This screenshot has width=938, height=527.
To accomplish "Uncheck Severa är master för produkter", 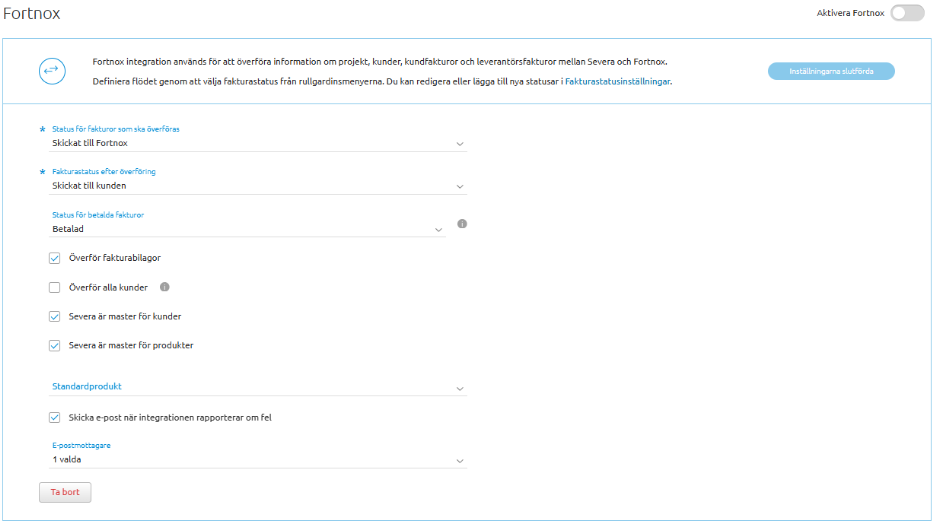I will (55, 346).
